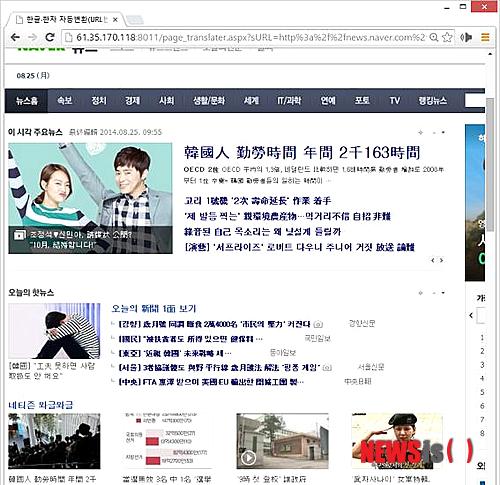The width and height of the screenshot is (500, 485).
Task: Click camera icon beside [서울] headline
Action: [x=328, y=368]
